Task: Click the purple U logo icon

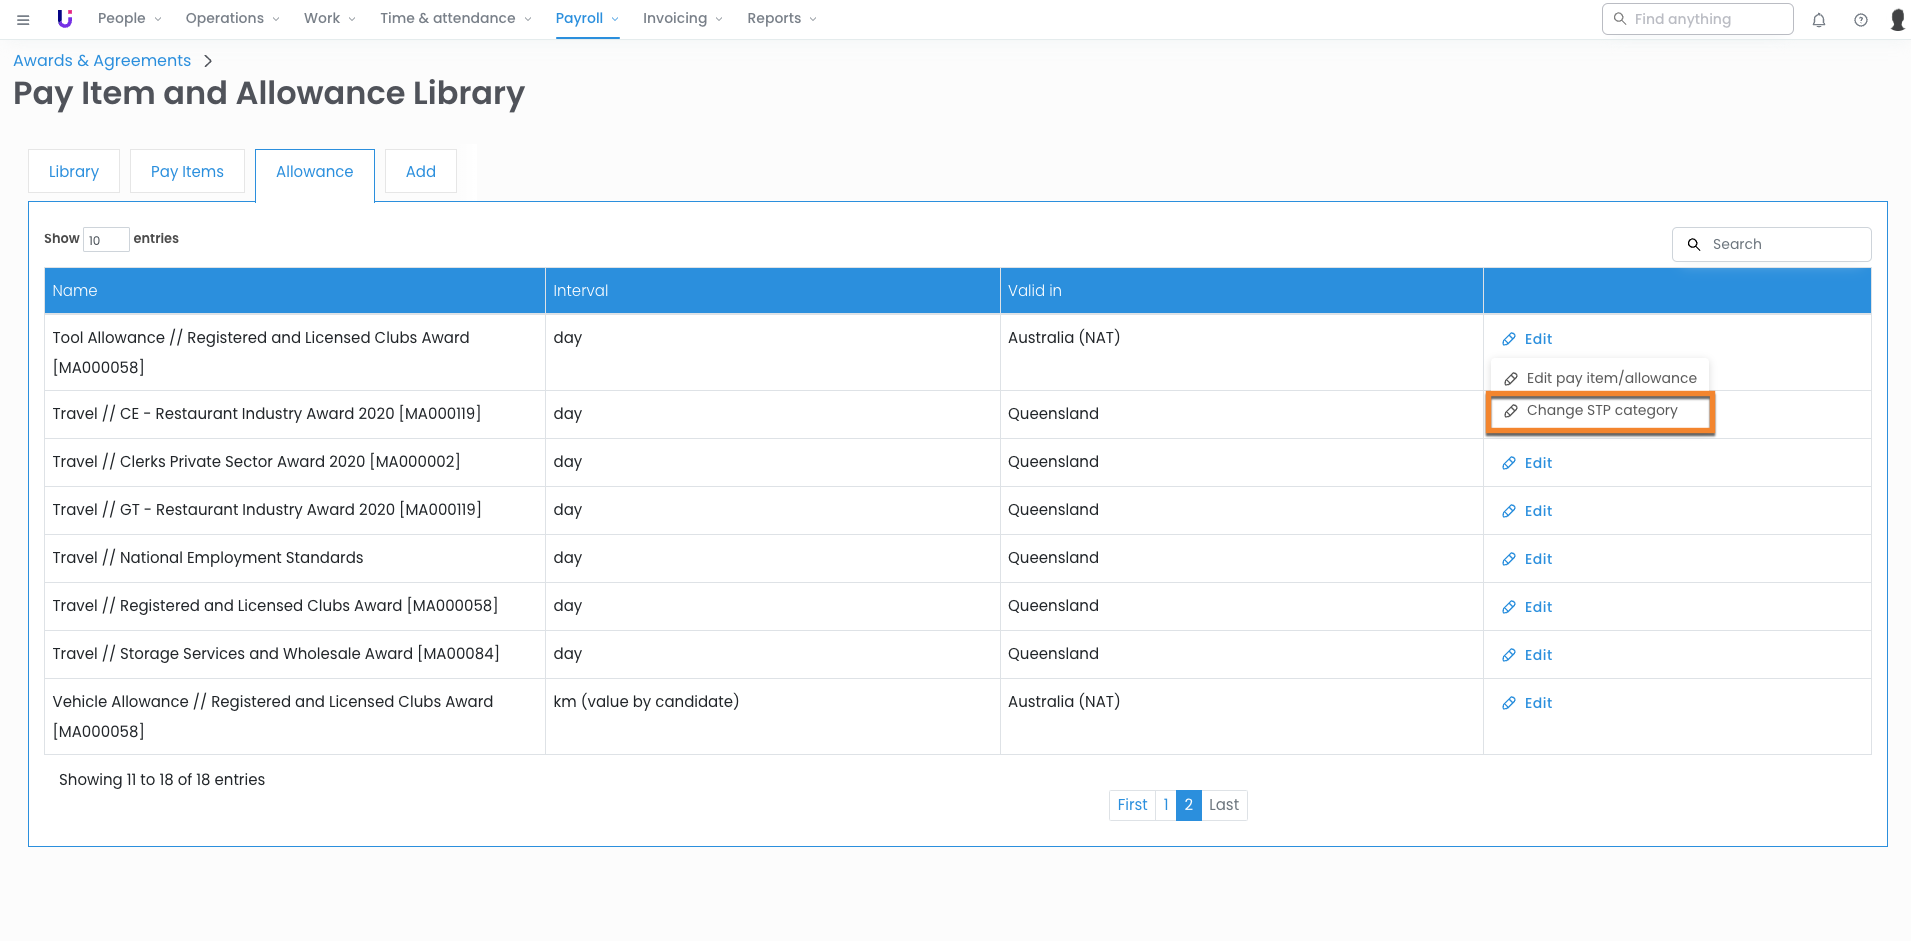Action: point(65,19)
